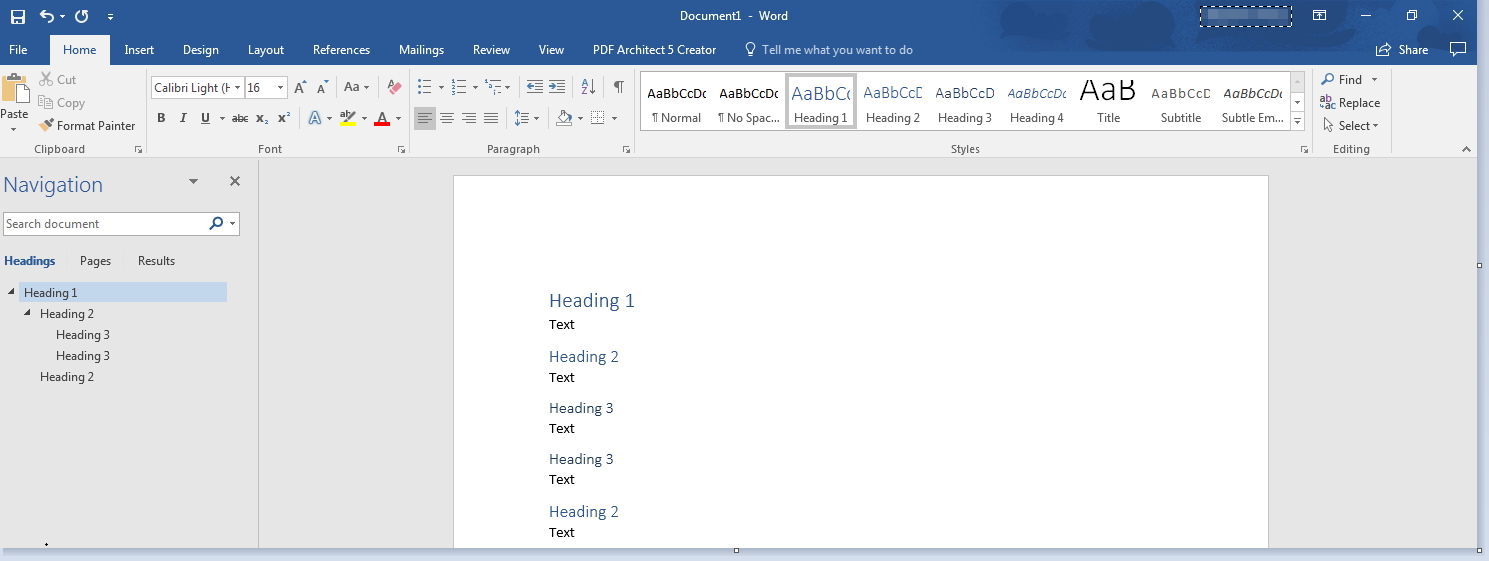Click the search magnifier in Navigation pane
Screen dimensions: 1489x561
(x=216, y=224)
